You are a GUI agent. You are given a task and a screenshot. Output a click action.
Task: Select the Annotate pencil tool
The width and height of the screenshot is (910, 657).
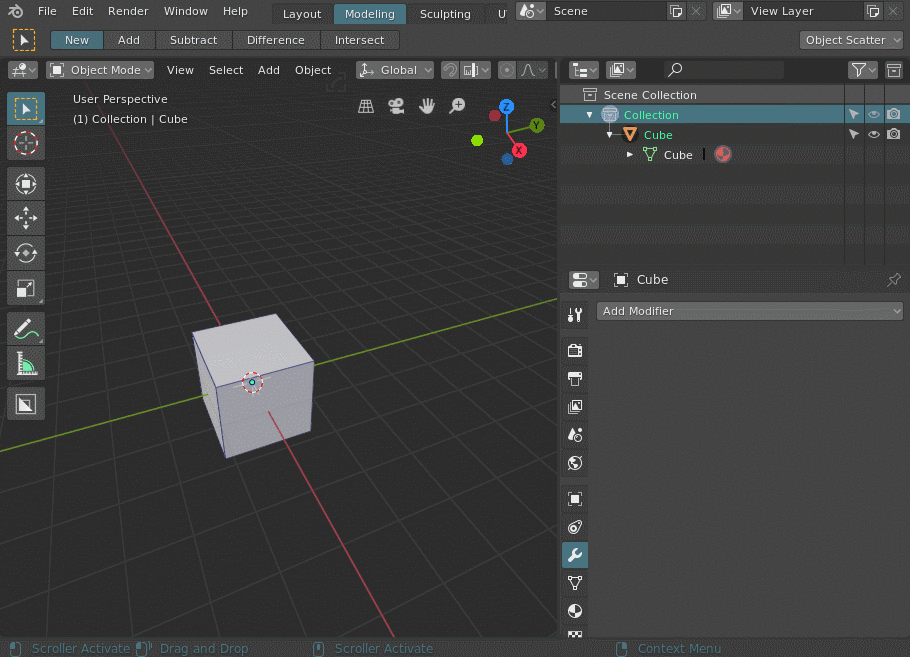pos(26,328)
